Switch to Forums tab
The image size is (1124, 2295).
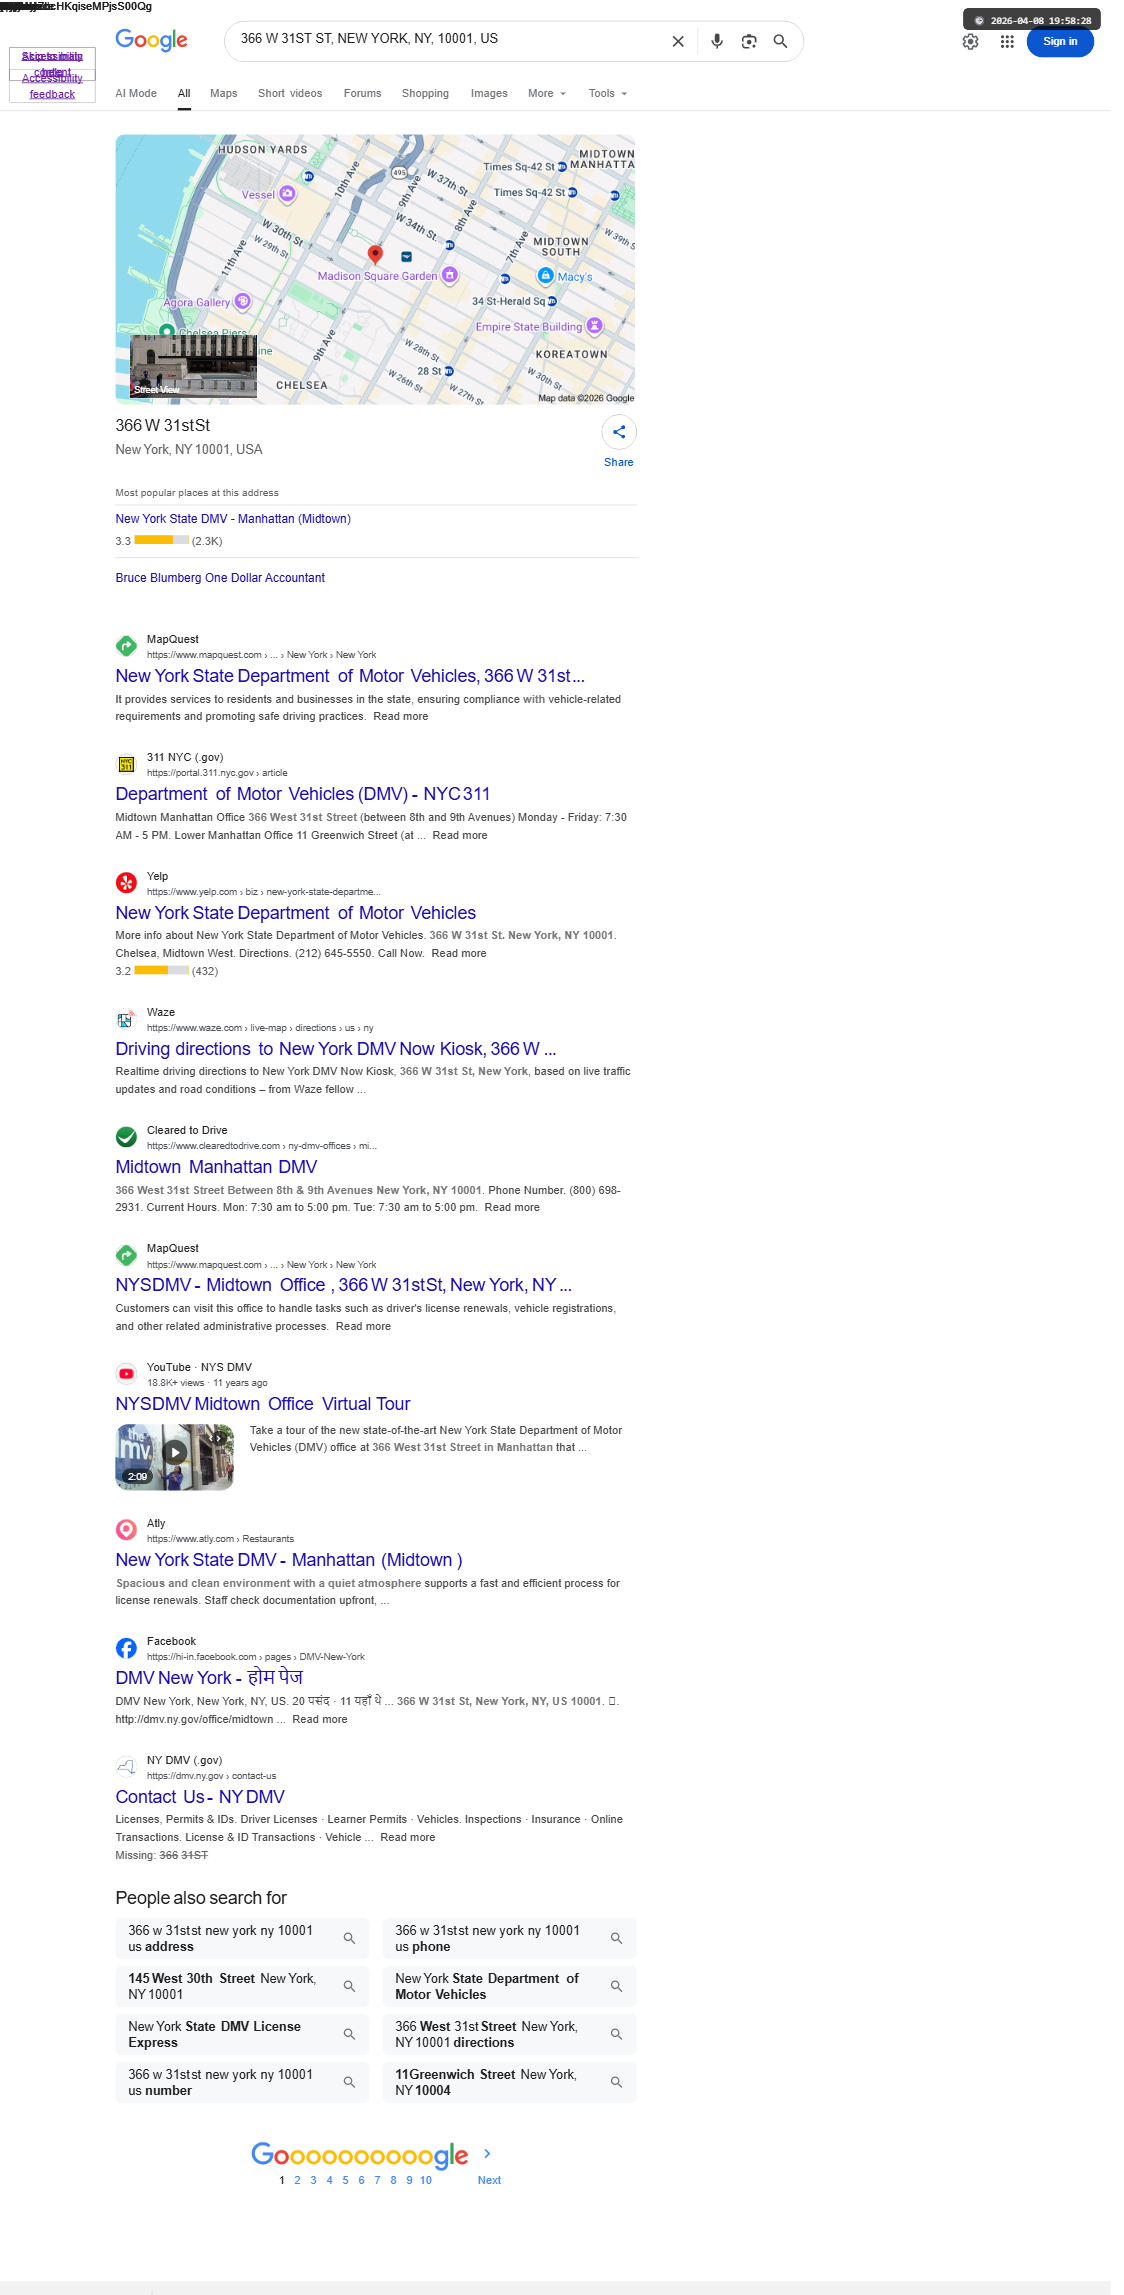click(362, 93)
